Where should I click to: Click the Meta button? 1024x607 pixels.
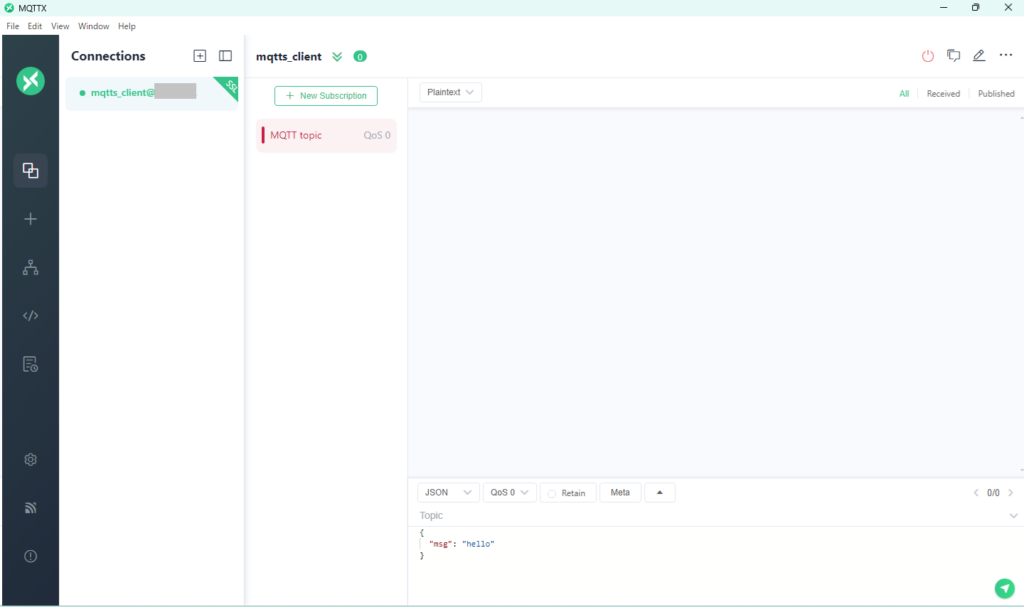(620, 493)
